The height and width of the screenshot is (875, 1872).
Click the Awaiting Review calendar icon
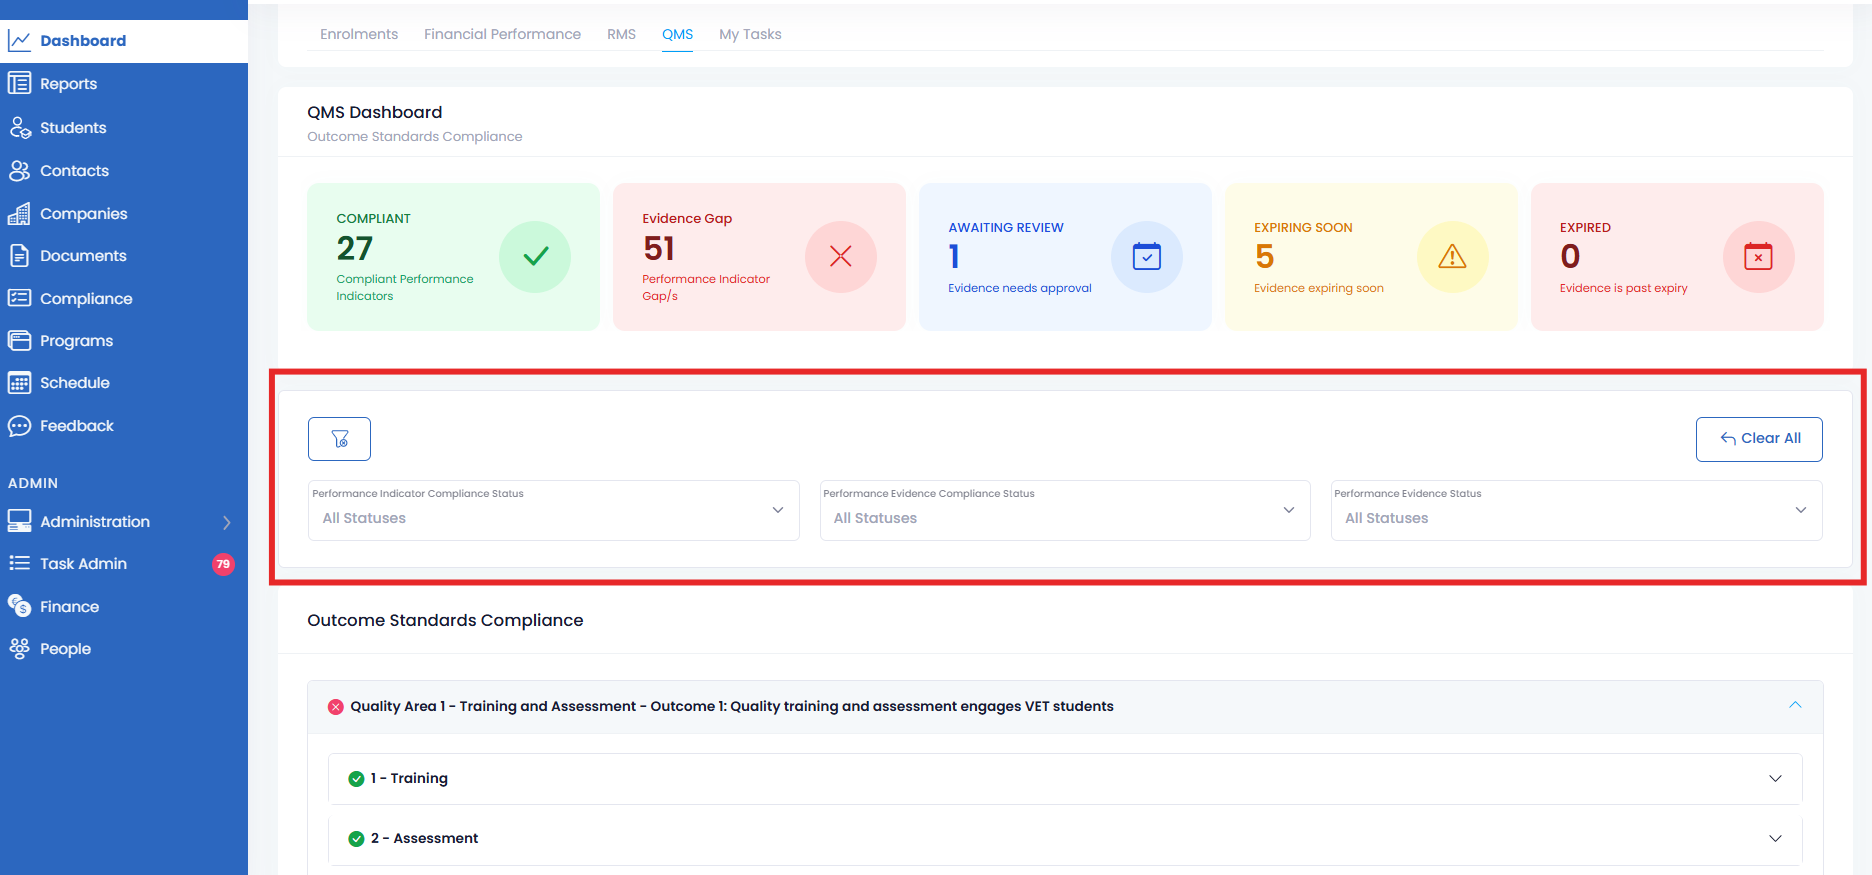[x=1146, y=257]
